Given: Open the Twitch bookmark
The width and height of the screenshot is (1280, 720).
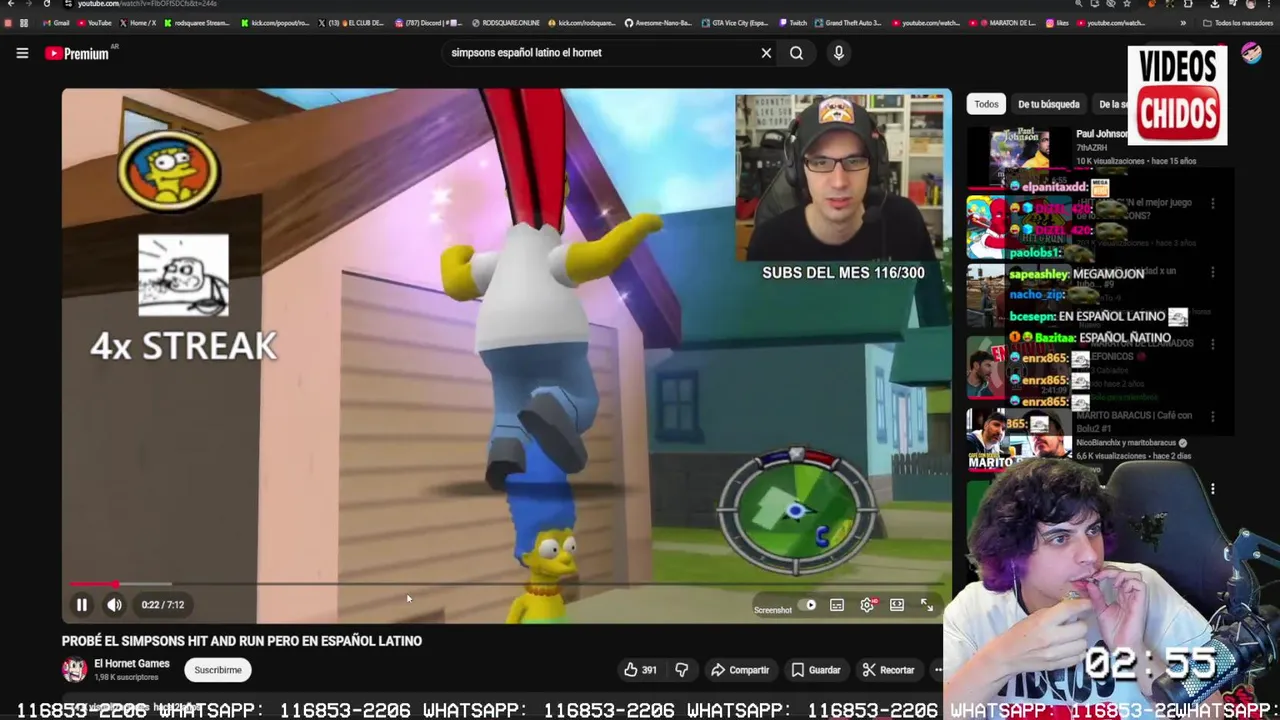Looking at the screenshot, I should (793, 23).
